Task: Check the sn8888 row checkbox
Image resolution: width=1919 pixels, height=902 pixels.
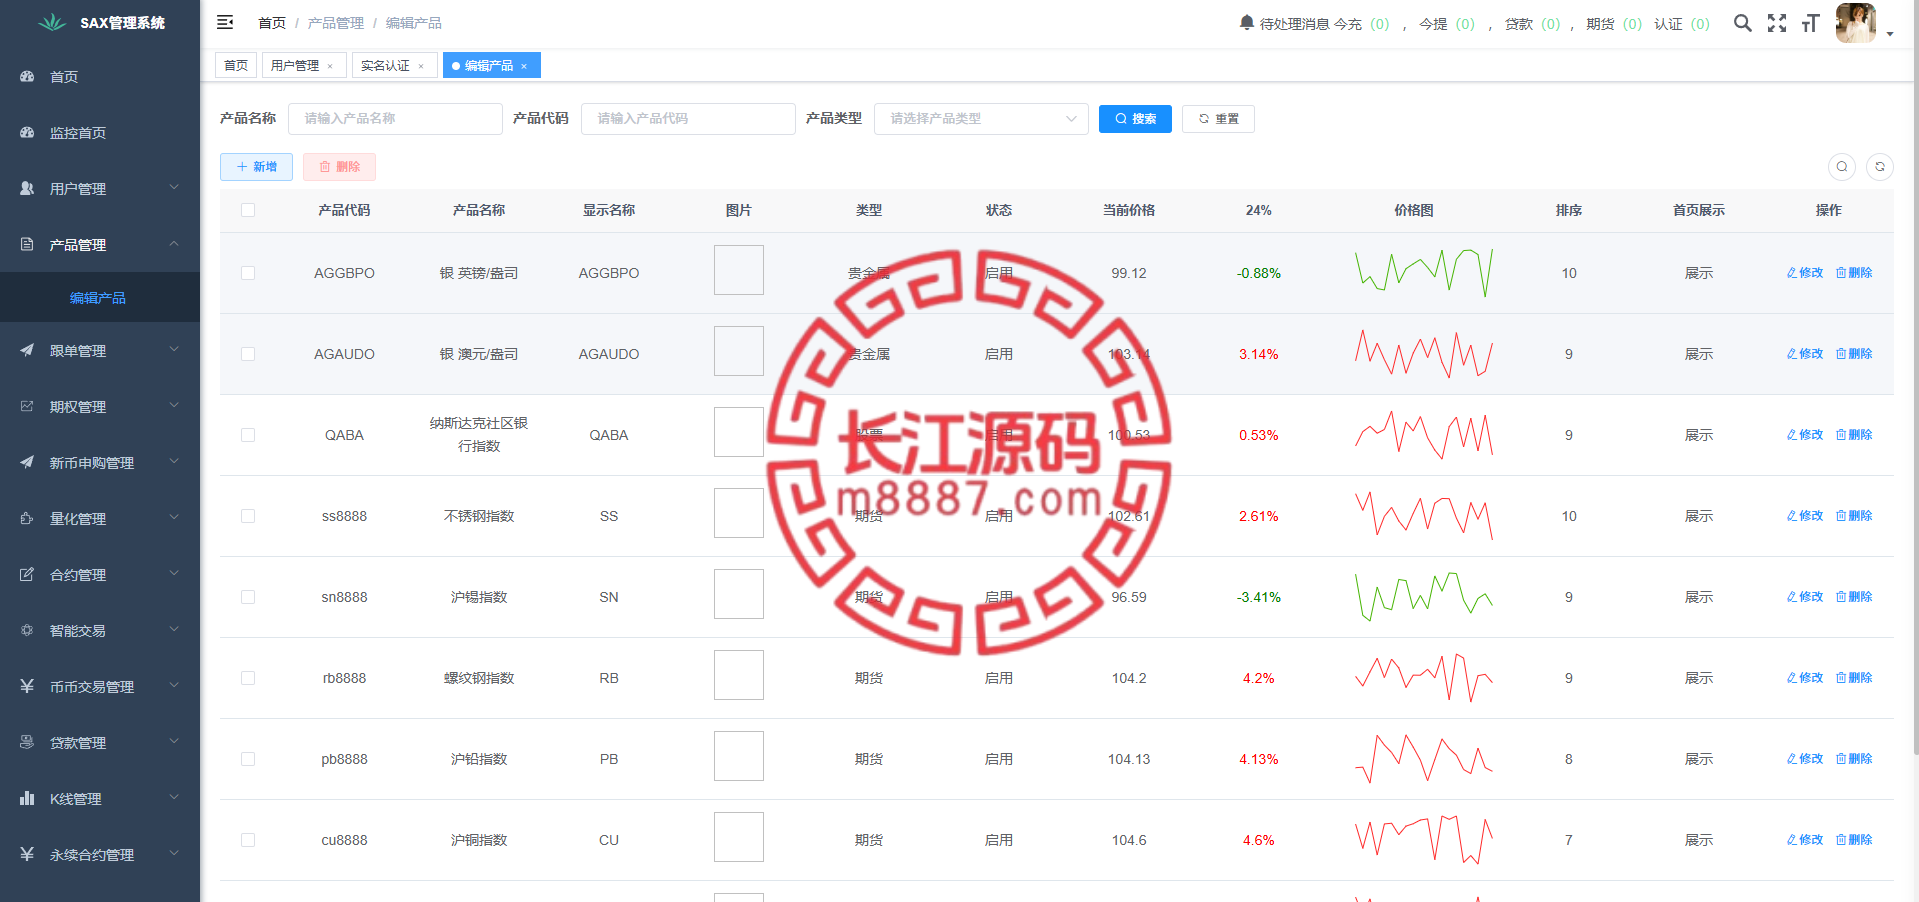Action: [x=248, y=597]
